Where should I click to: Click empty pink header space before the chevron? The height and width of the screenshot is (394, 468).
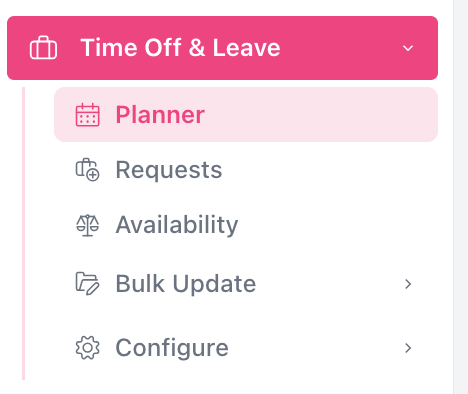(340, 48)
